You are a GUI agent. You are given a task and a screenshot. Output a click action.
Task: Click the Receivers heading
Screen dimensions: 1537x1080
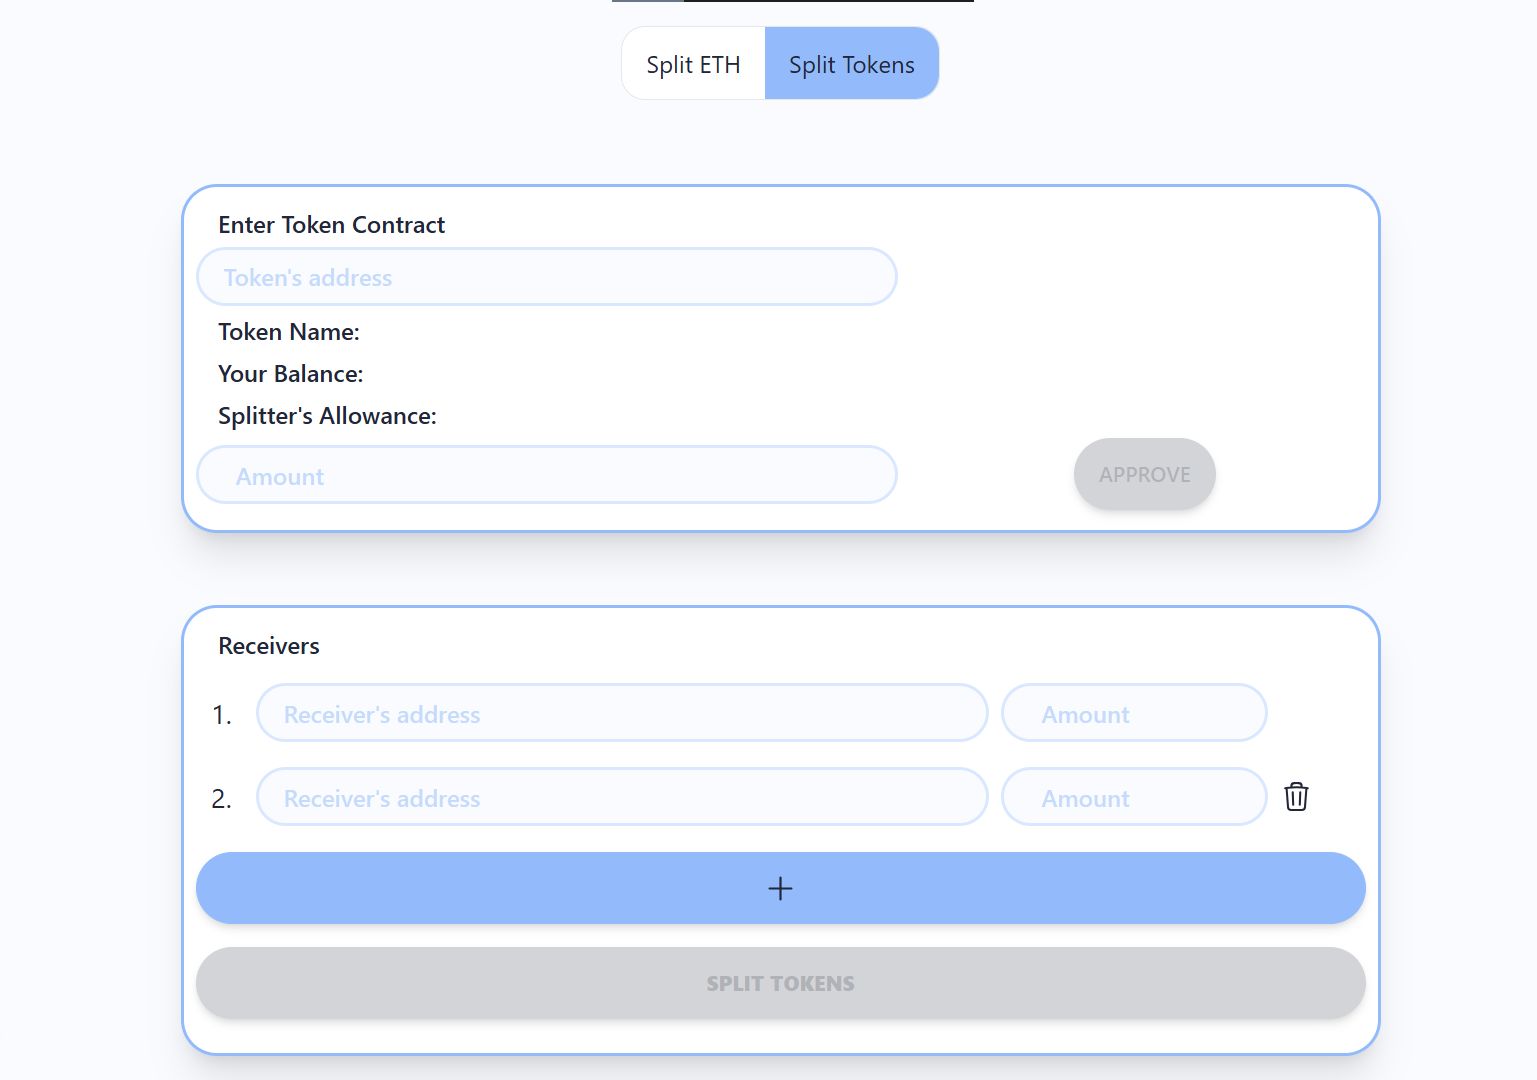[269, 646]
